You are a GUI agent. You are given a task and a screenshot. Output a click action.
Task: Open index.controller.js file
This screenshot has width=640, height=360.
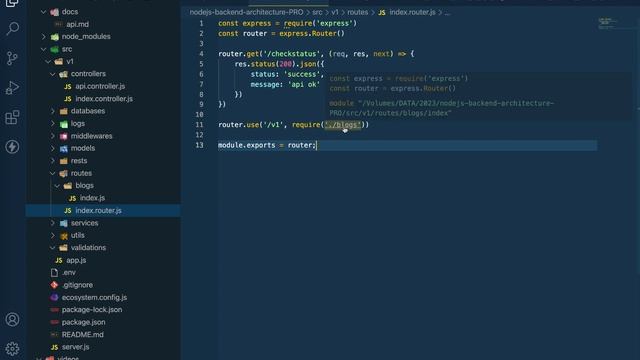click(x=104, y=99)
